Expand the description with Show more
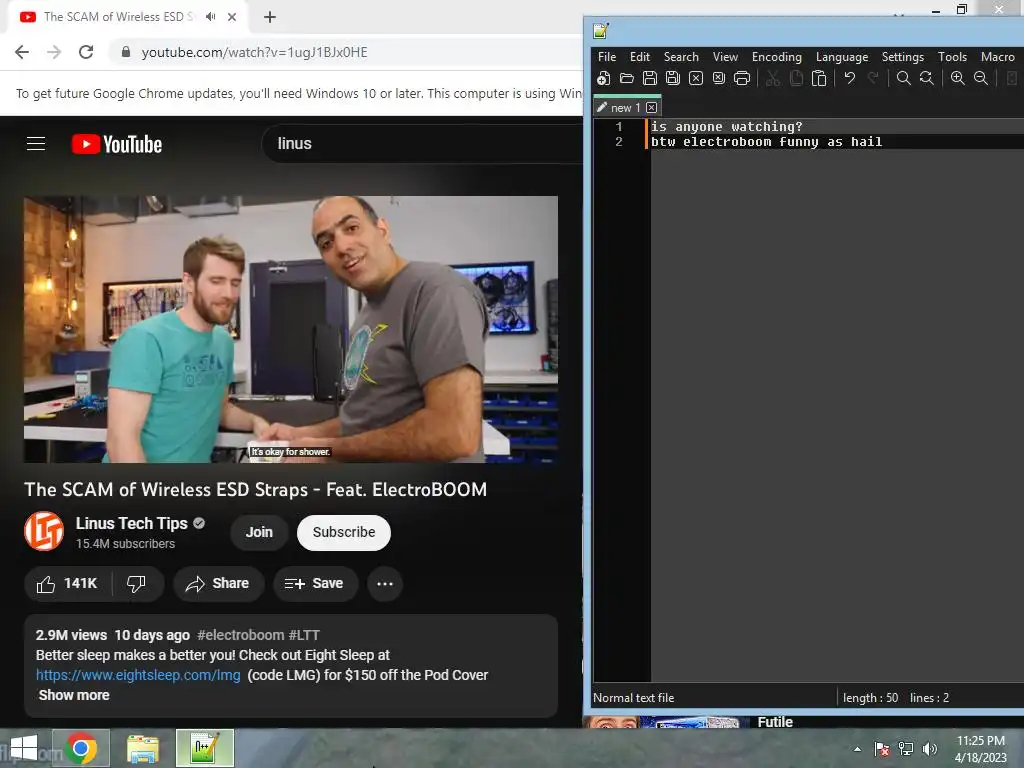The width and height of the screenshot is (1024, 768). (74, 695)
